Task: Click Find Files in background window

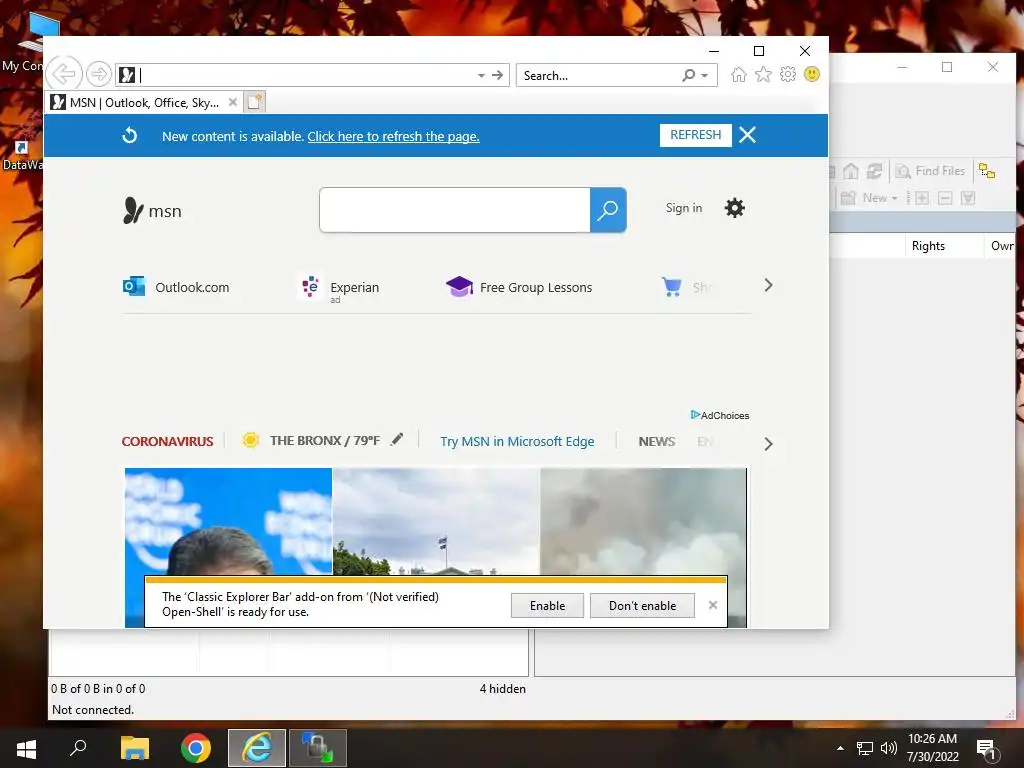Action: [930, 171]
